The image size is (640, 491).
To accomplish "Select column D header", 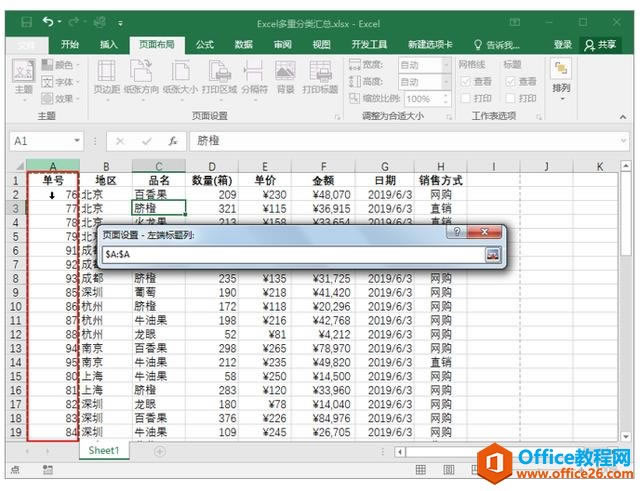I will 212,166.
